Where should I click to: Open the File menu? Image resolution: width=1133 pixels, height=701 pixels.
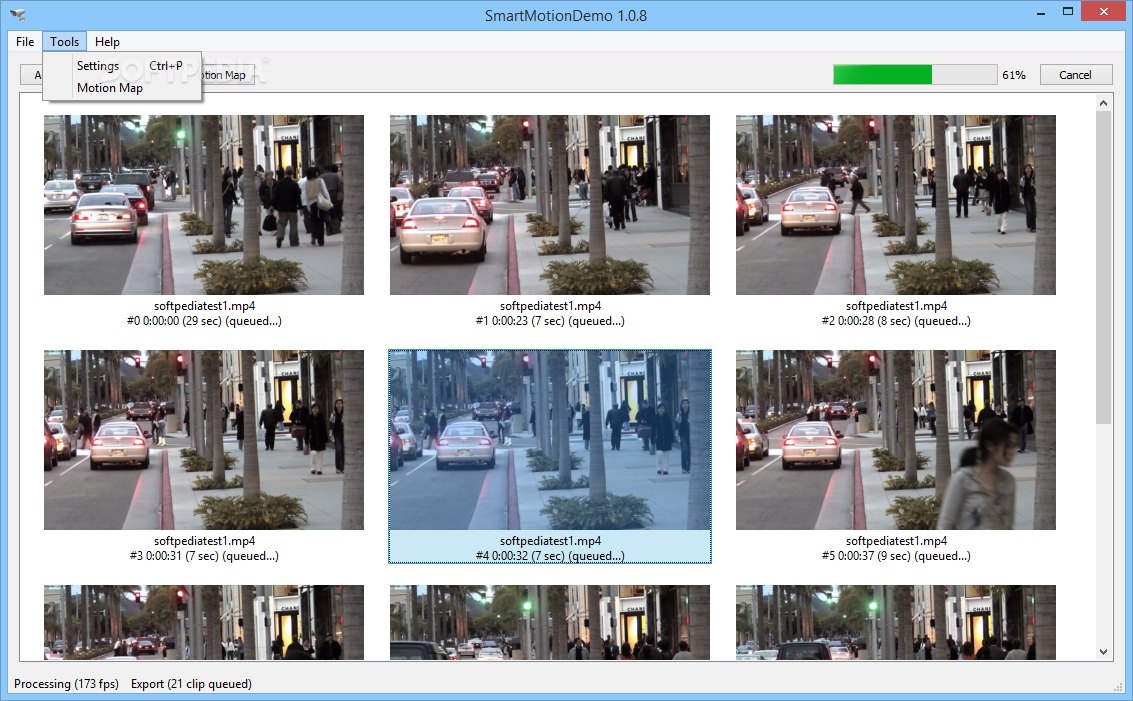coord(25,42)
